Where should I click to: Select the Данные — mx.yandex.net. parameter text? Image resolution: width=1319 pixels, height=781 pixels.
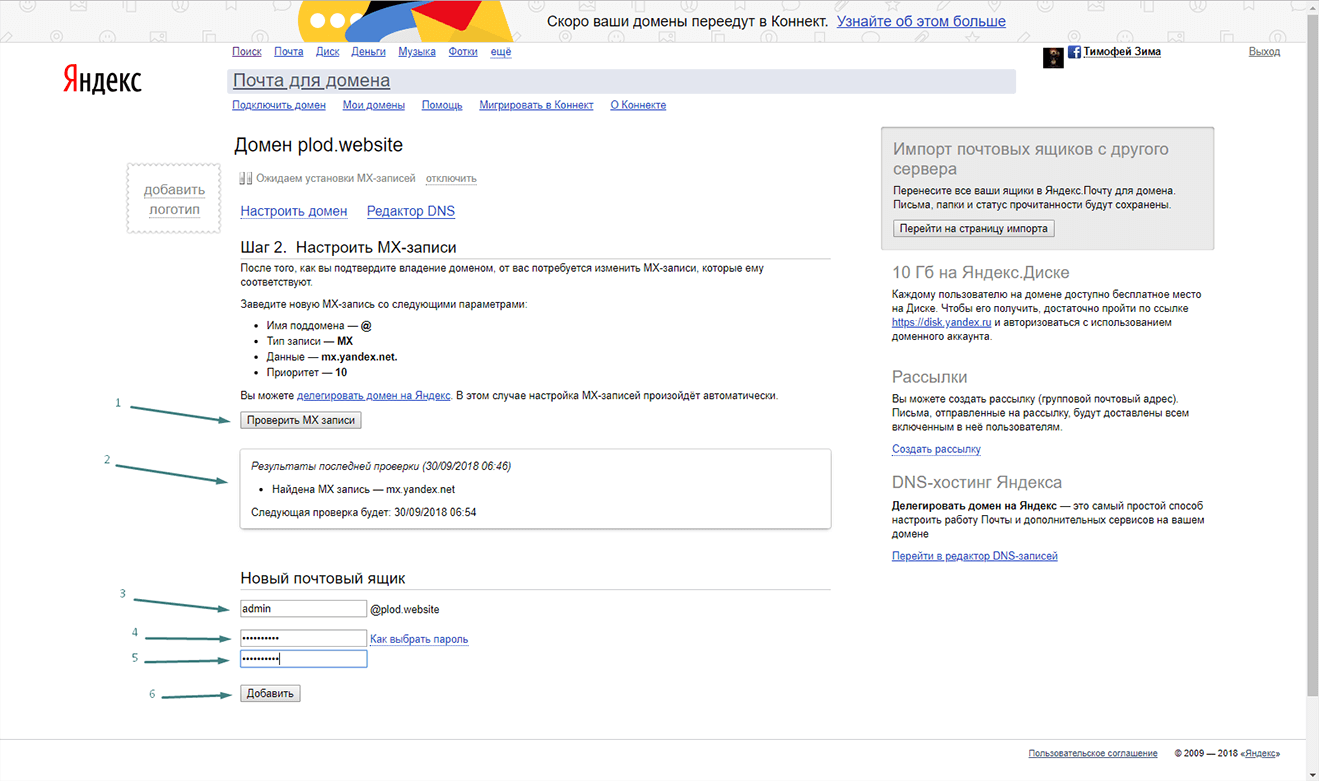coord(332,357)
